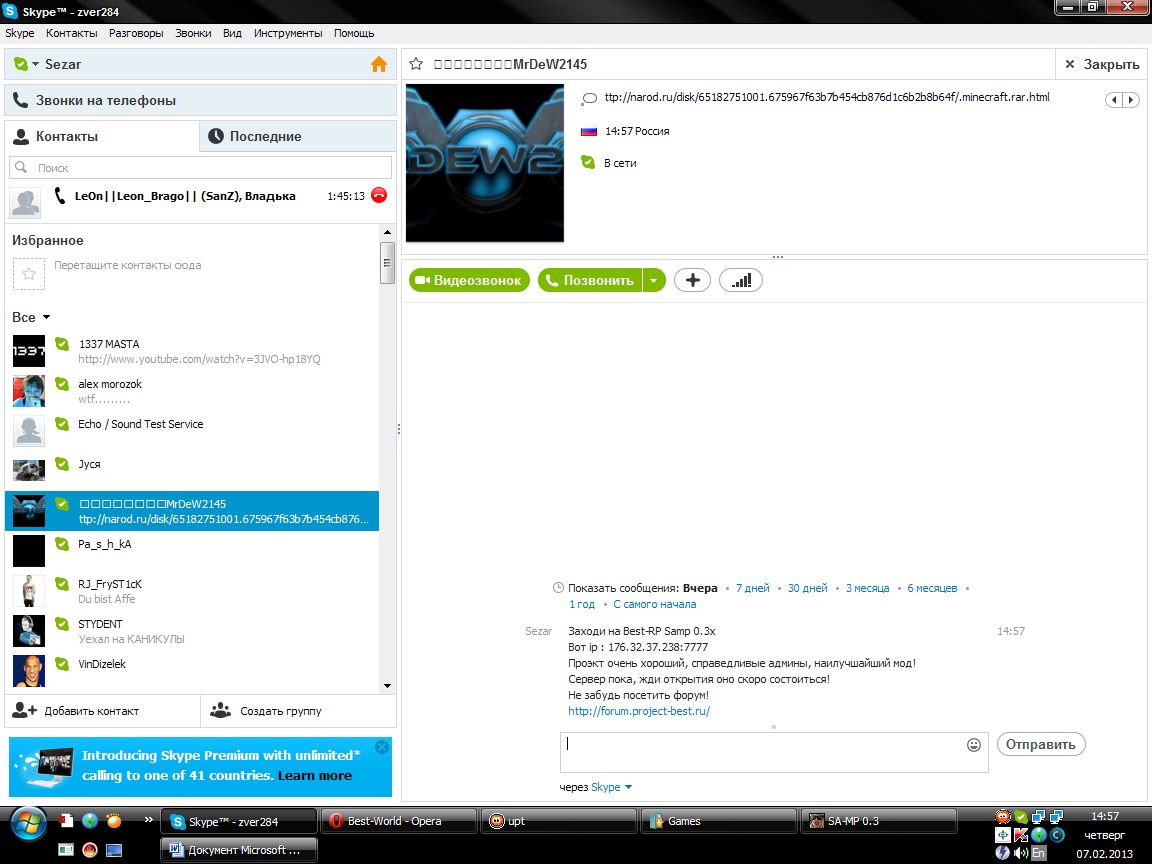This screenshot has height=864, width=1152.
Task: Open the Skype menu
Action: coord(20,33)
